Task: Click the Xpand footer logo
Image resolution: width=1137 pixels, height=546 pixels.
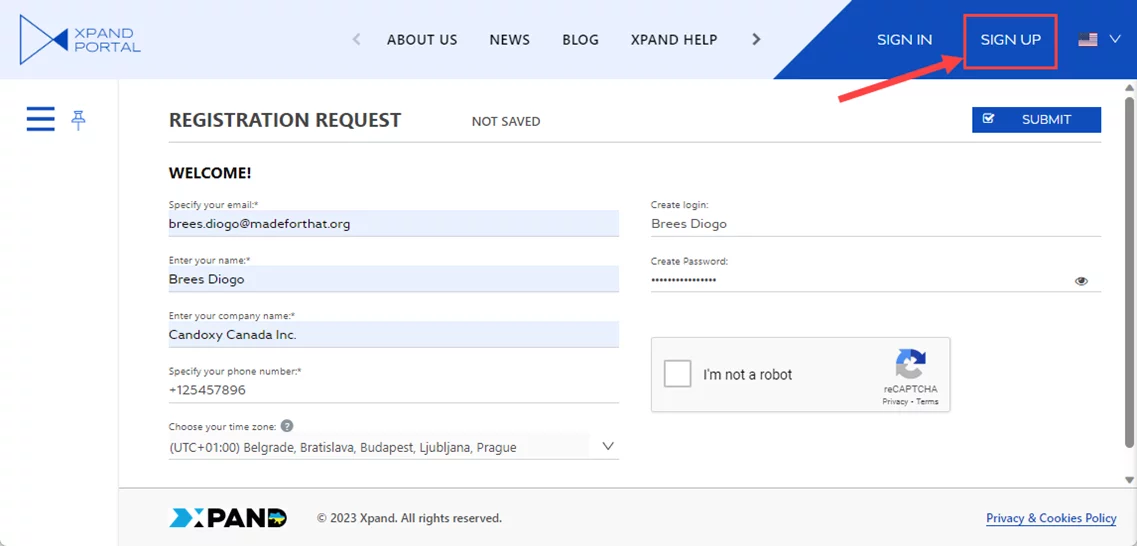Action: pyautogui.click(x=228, y=518)
